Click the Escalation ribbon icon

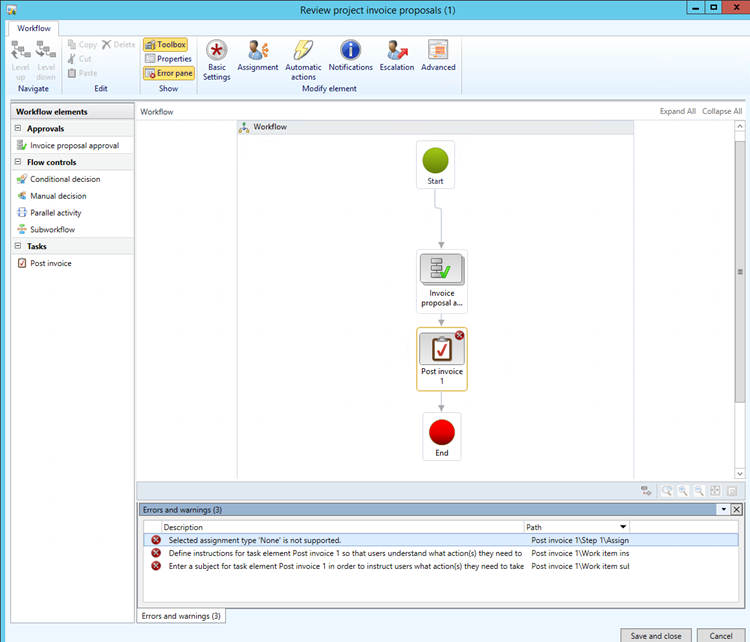click(x=397, y=57)
